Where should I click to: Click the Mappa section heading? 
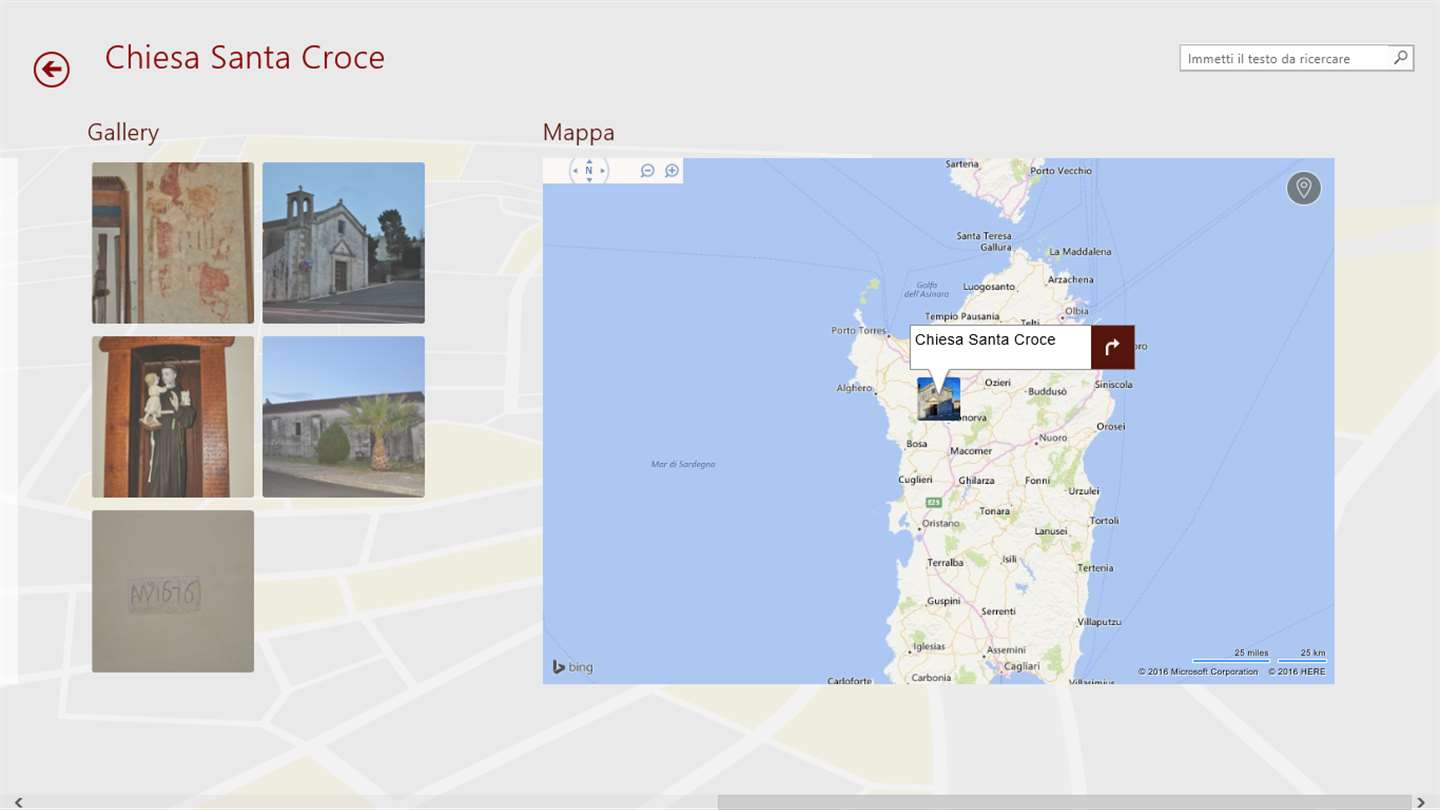click(578, 132)
